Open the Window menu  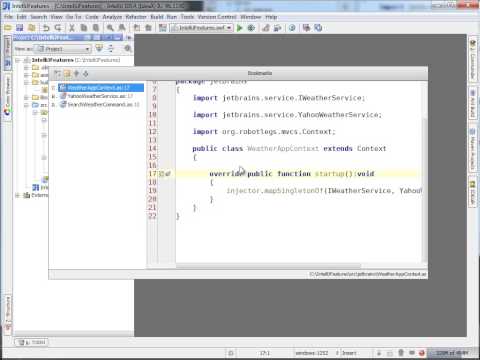(250, 17)
